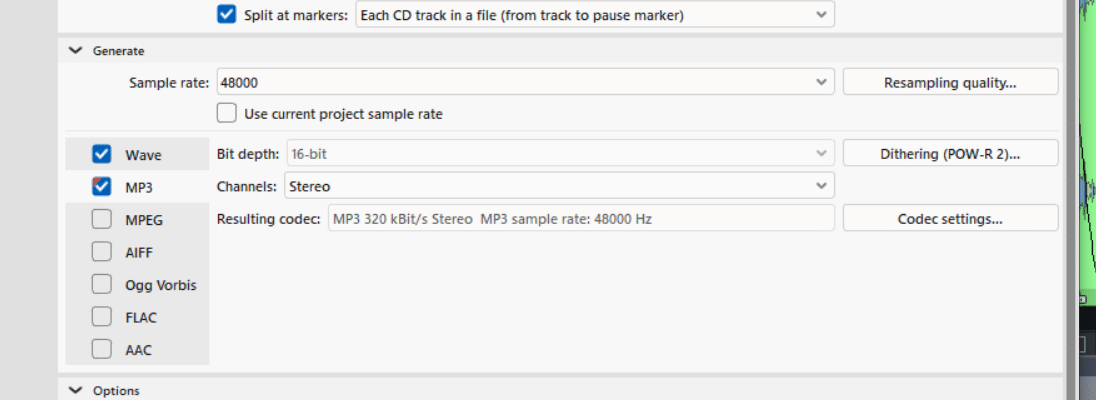Open the Channels Stereo dropdown
This screenshot has width=1096, height=400.
559,186
